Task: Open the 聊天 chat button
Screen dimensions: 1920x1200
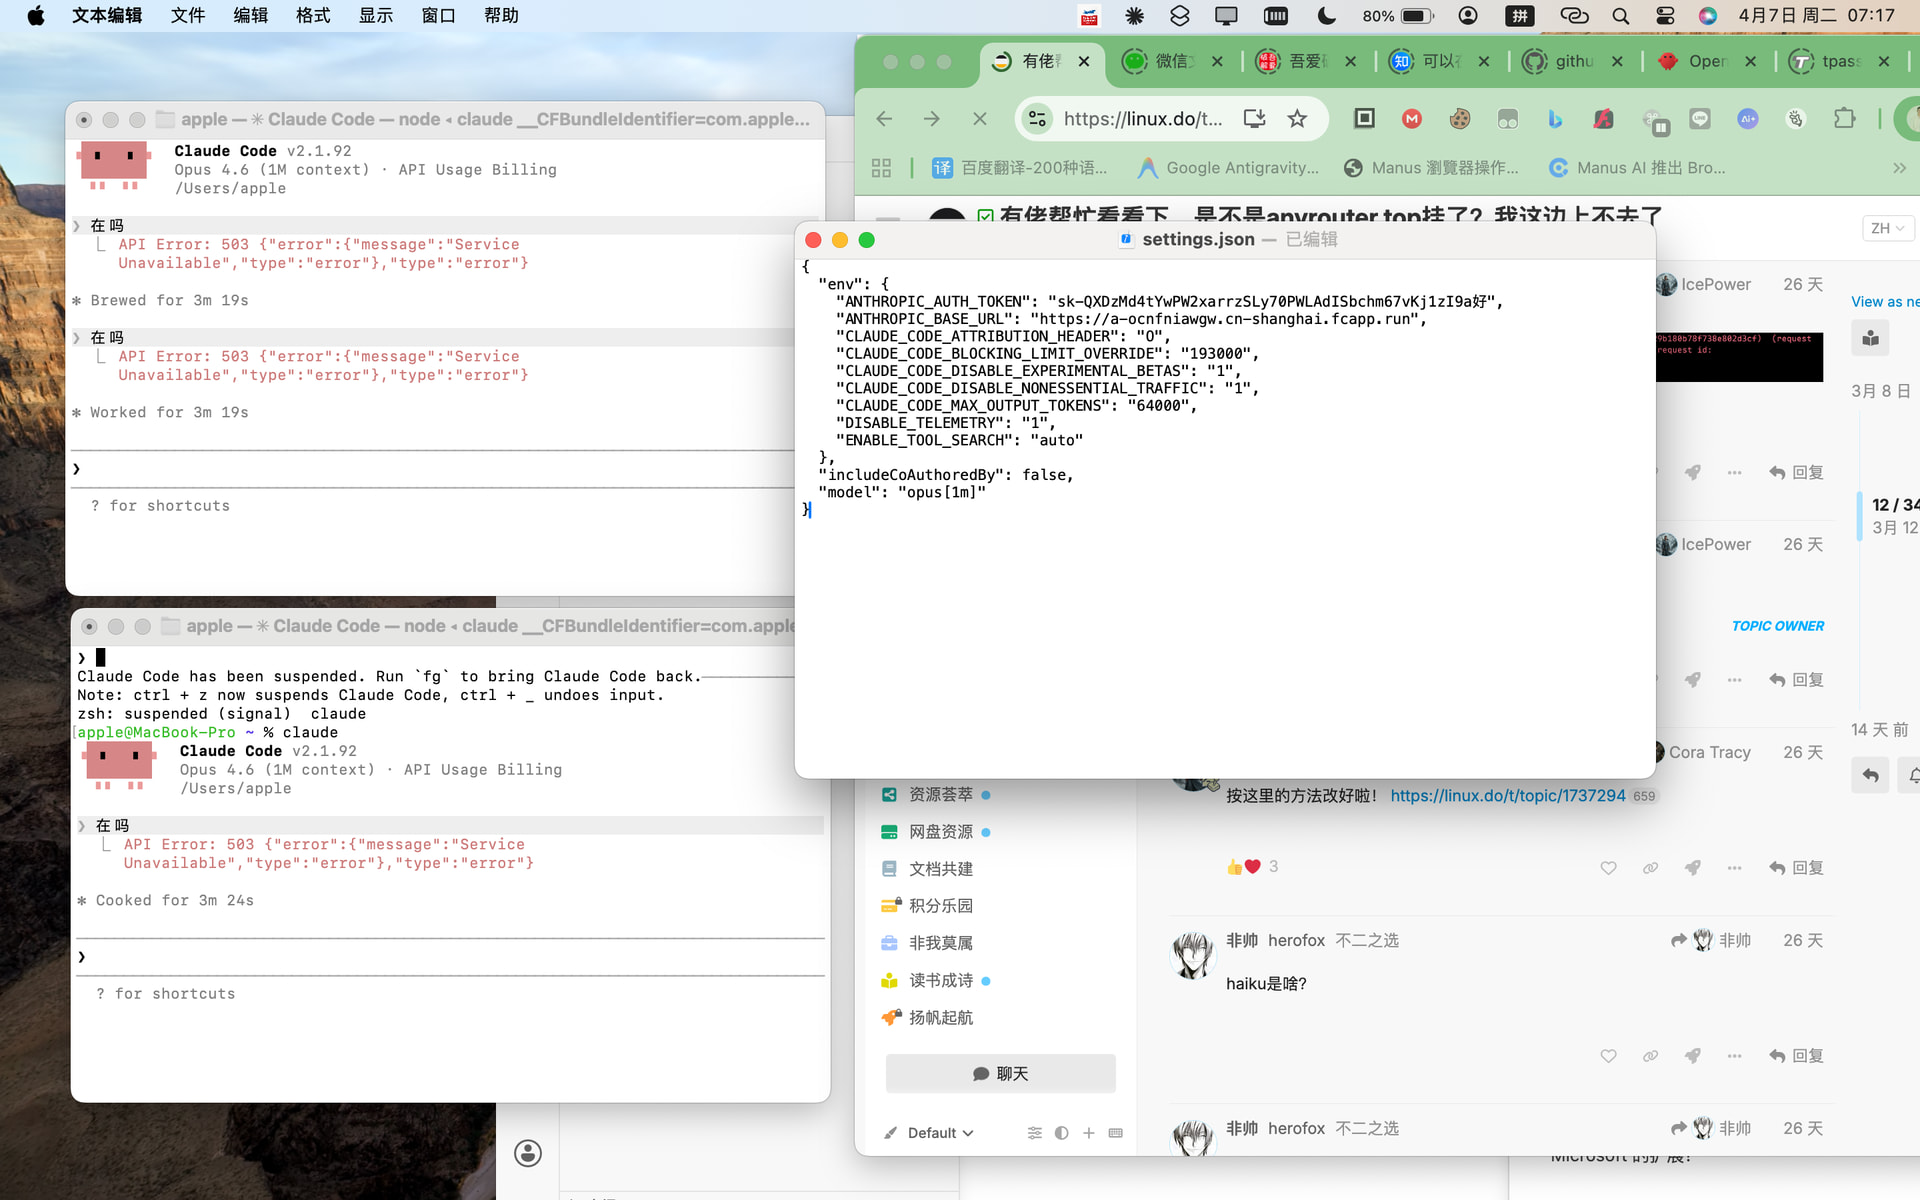Action: click(1001, 1073)
